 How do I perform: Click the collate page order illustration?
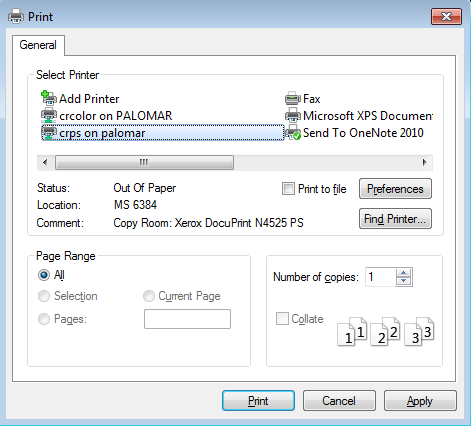pos(386,331)
